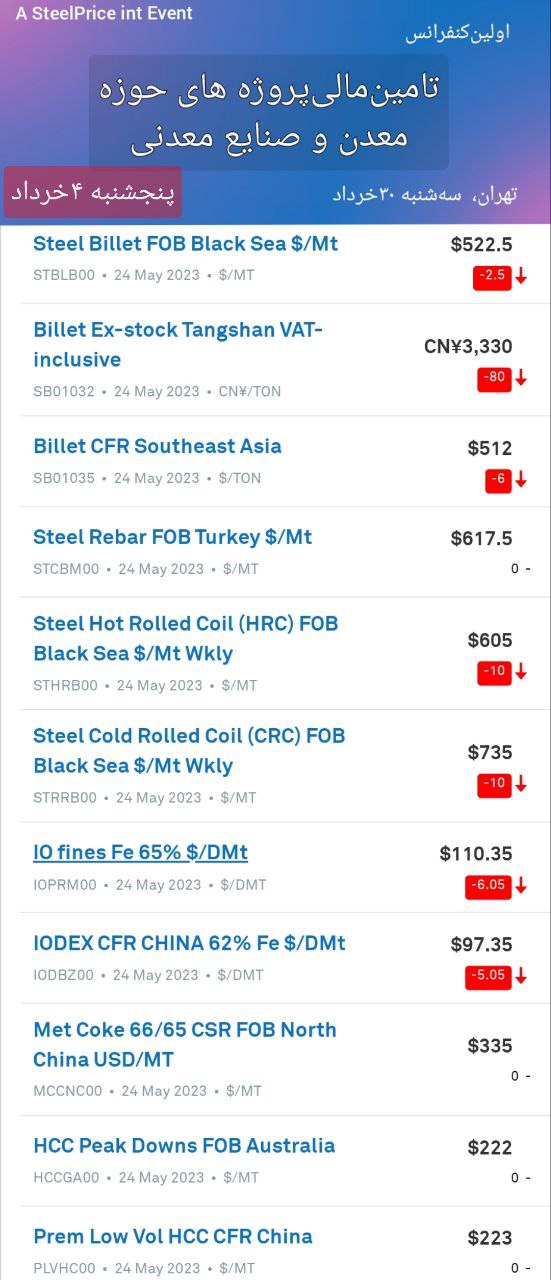
Task: Click the red down arrow beside -2.5
Action: tap(521, 275)
